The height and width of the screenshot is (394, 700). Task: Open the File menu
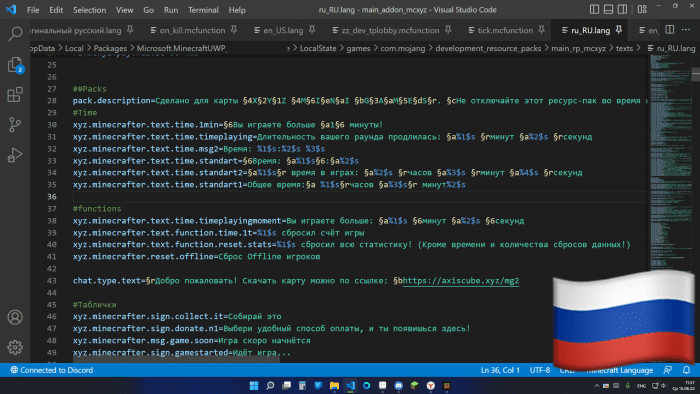tap(33, 10)
